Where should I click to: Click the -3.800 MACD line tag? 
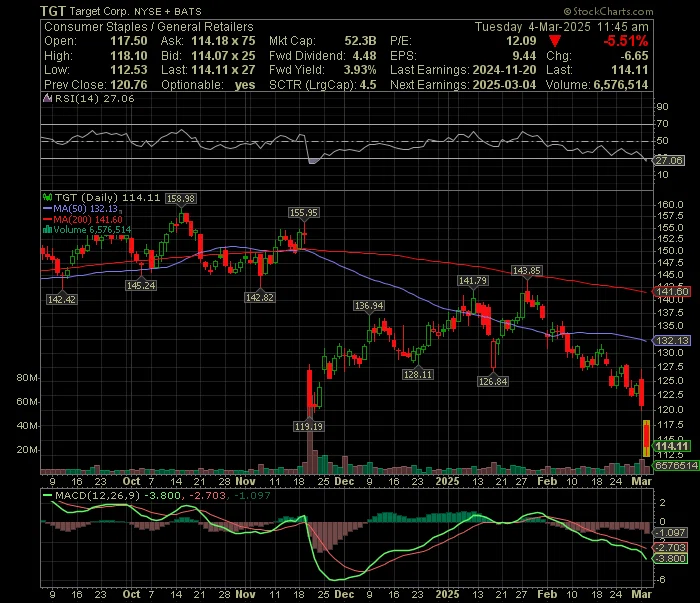[x=670, y=558]
